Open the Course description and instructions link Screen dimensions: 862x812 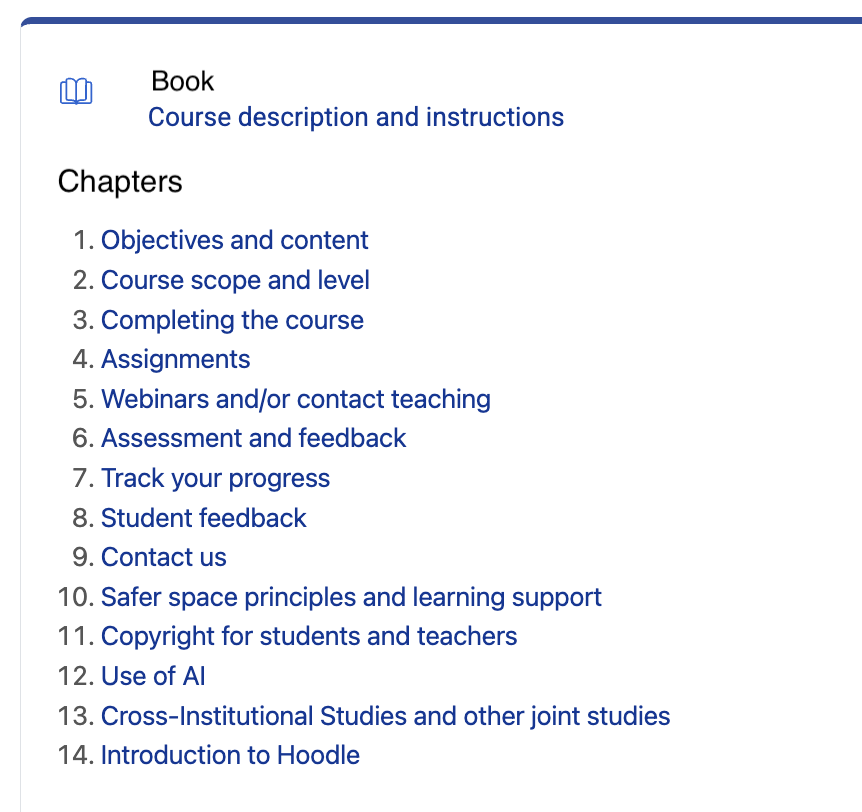[x=355, y=117]
